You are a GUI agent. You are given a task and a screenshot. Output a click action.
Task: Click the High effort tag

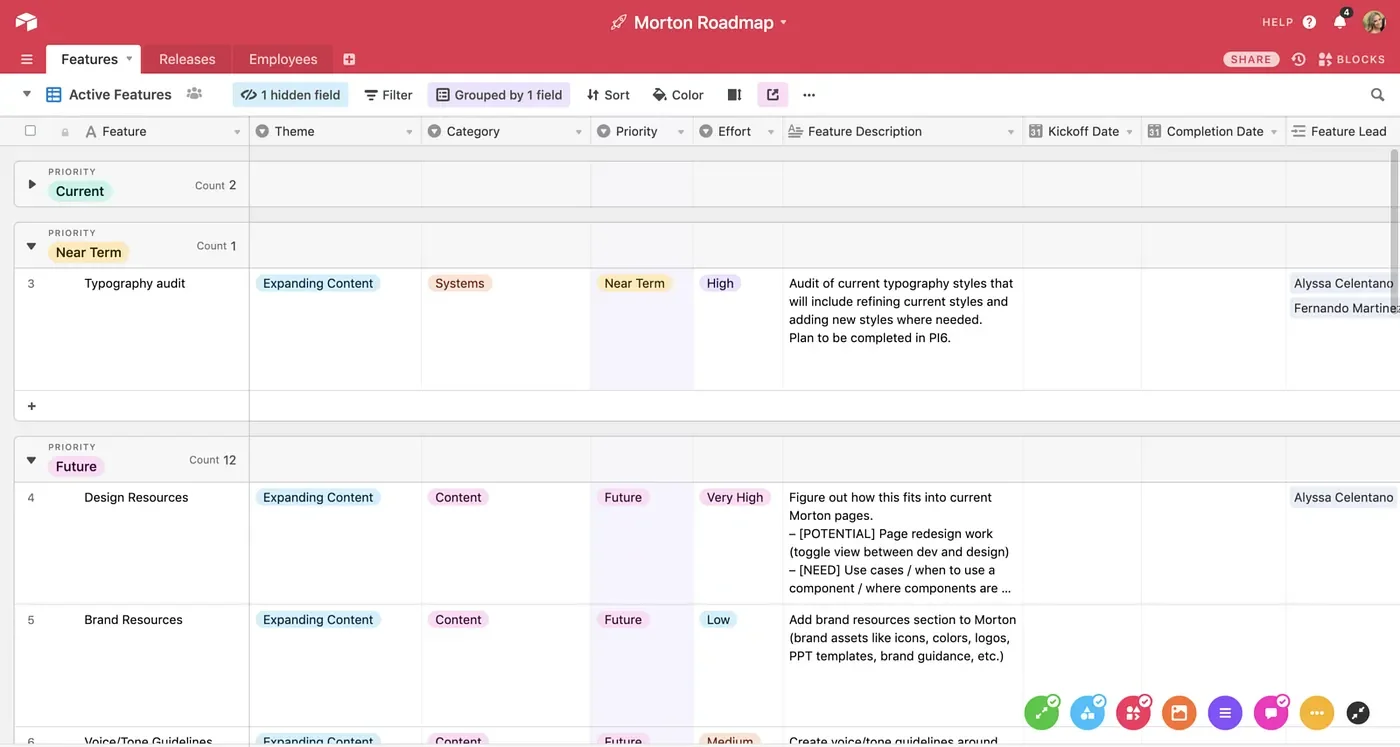pyautogui.click(x=720, y=283)
